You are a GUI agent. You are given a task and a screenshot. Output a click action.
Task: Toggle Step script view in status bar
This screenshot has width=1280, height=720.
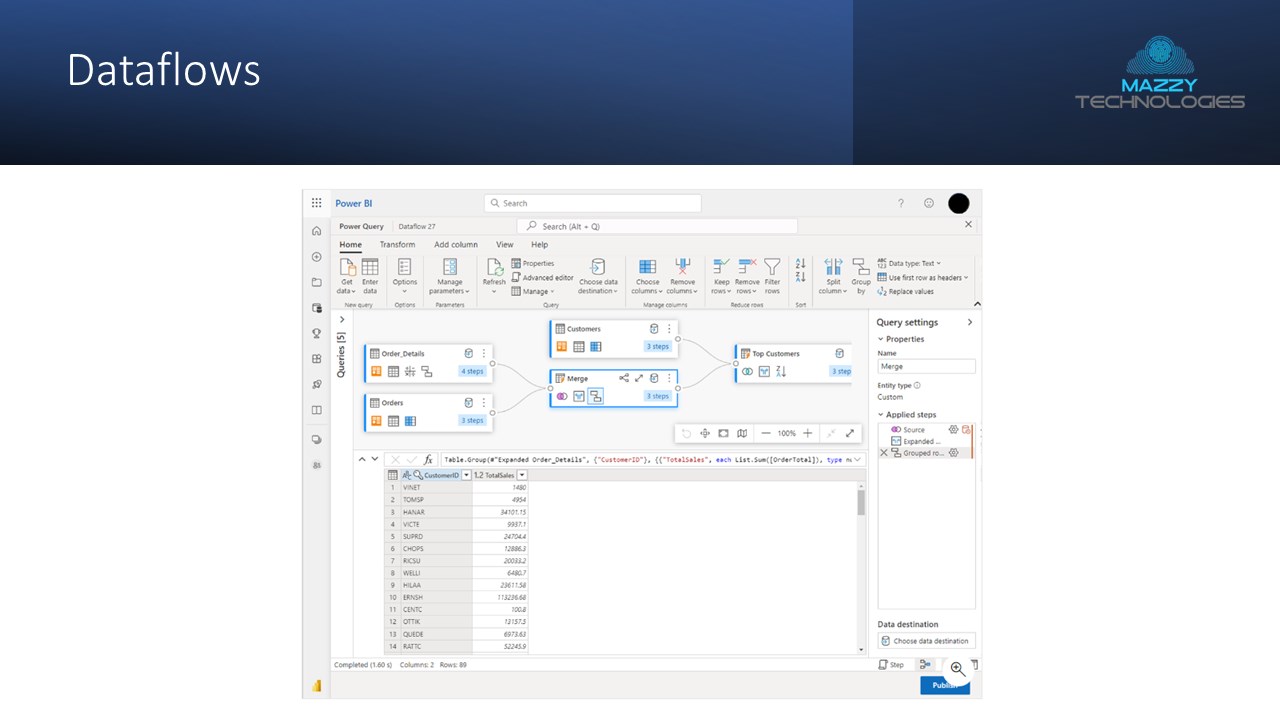tap(890, 665)
